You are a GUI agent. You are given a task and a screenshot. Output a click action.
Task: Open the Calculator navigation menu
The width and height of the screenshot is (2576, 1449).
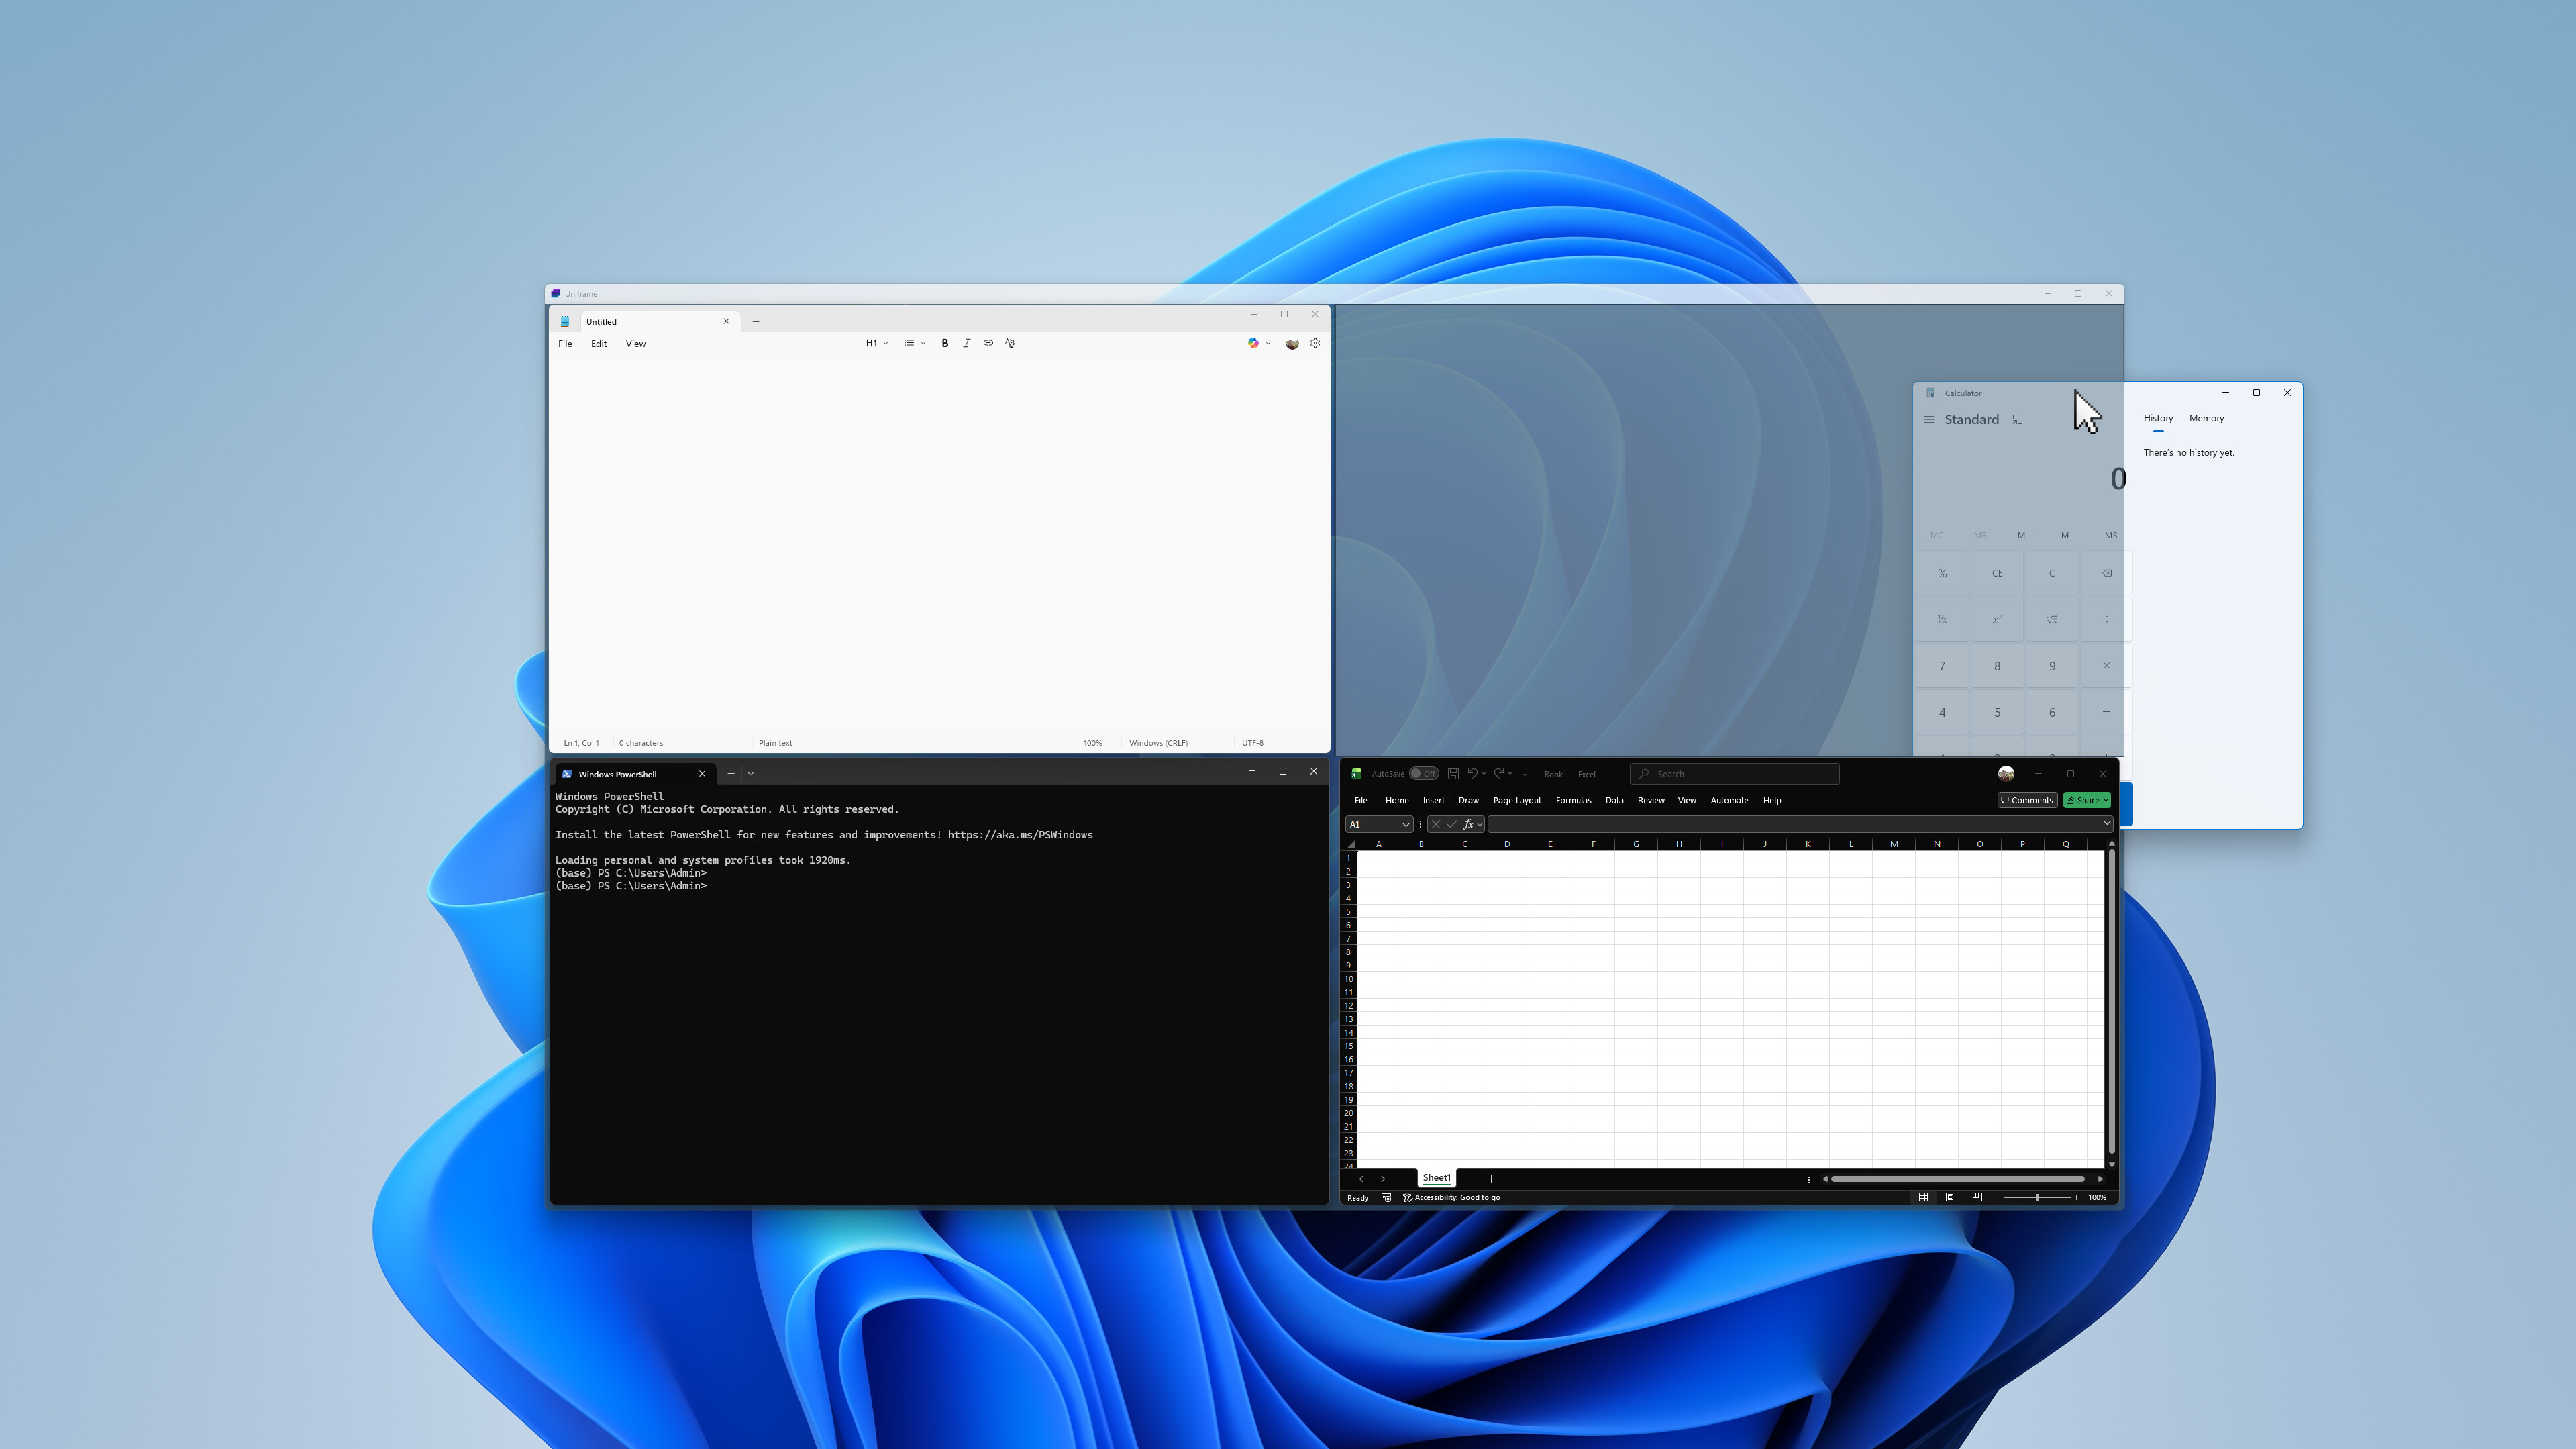click(x=1929, y=420)
